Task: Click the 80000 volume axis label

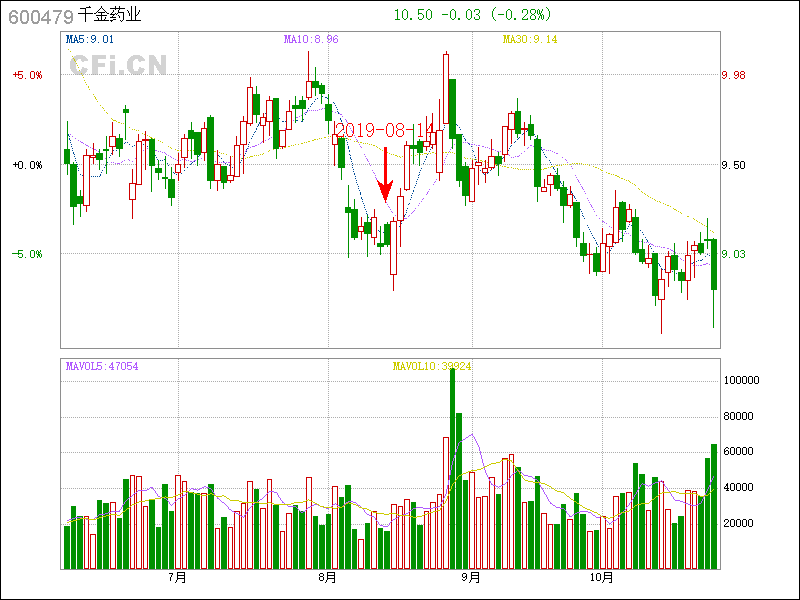Action: [738, 416]
